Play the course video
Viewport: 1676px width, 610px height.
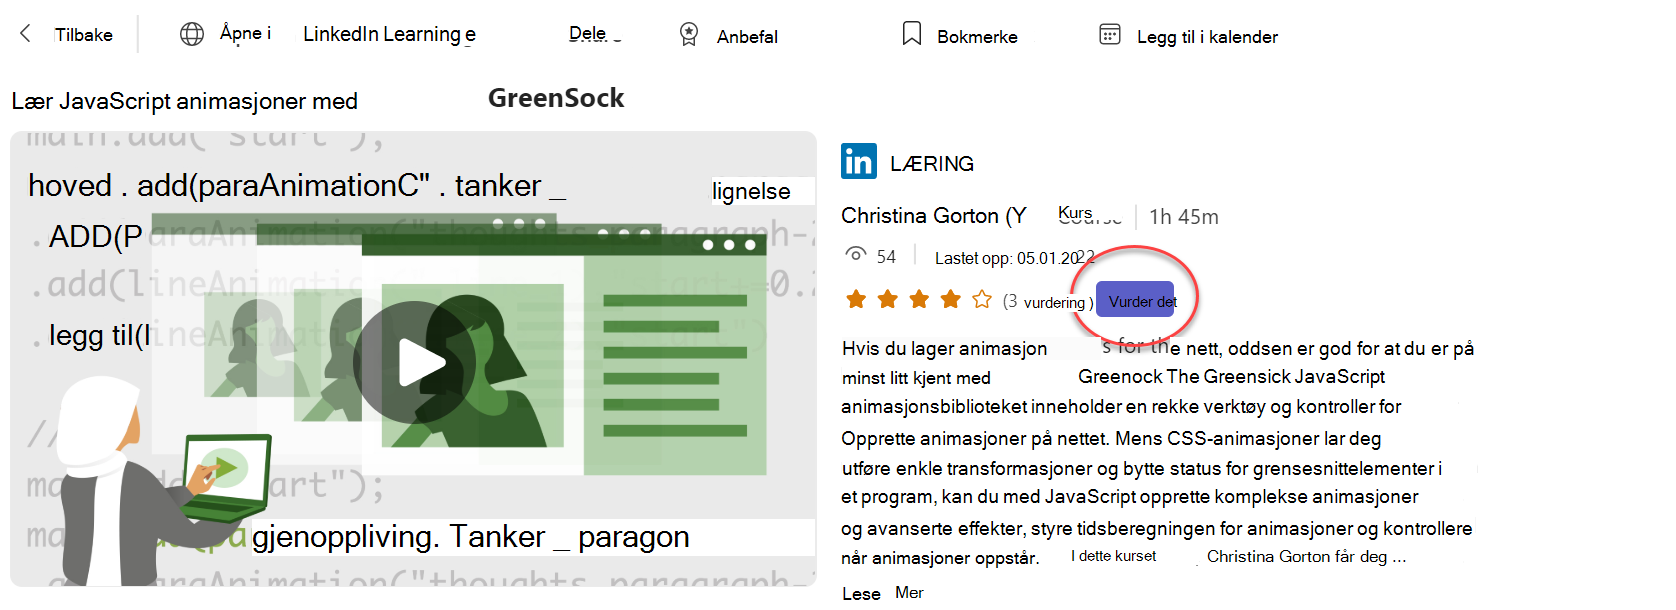[x=413, y=362]
